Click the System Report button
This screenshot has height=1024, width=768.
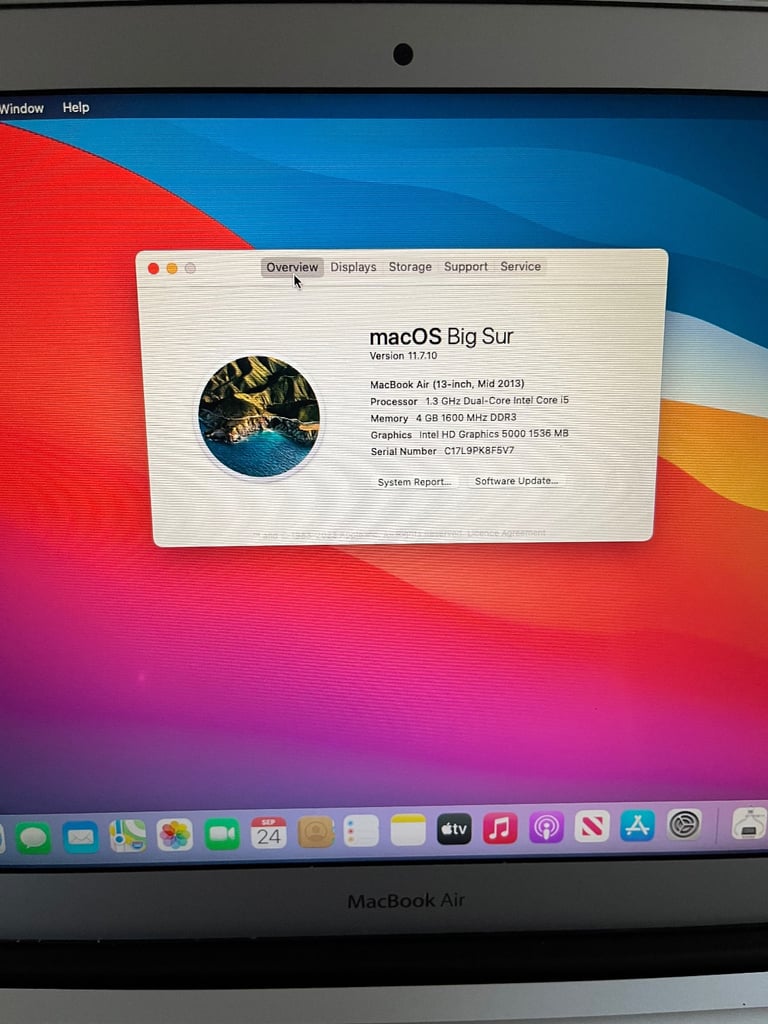[x=414, y=482]
